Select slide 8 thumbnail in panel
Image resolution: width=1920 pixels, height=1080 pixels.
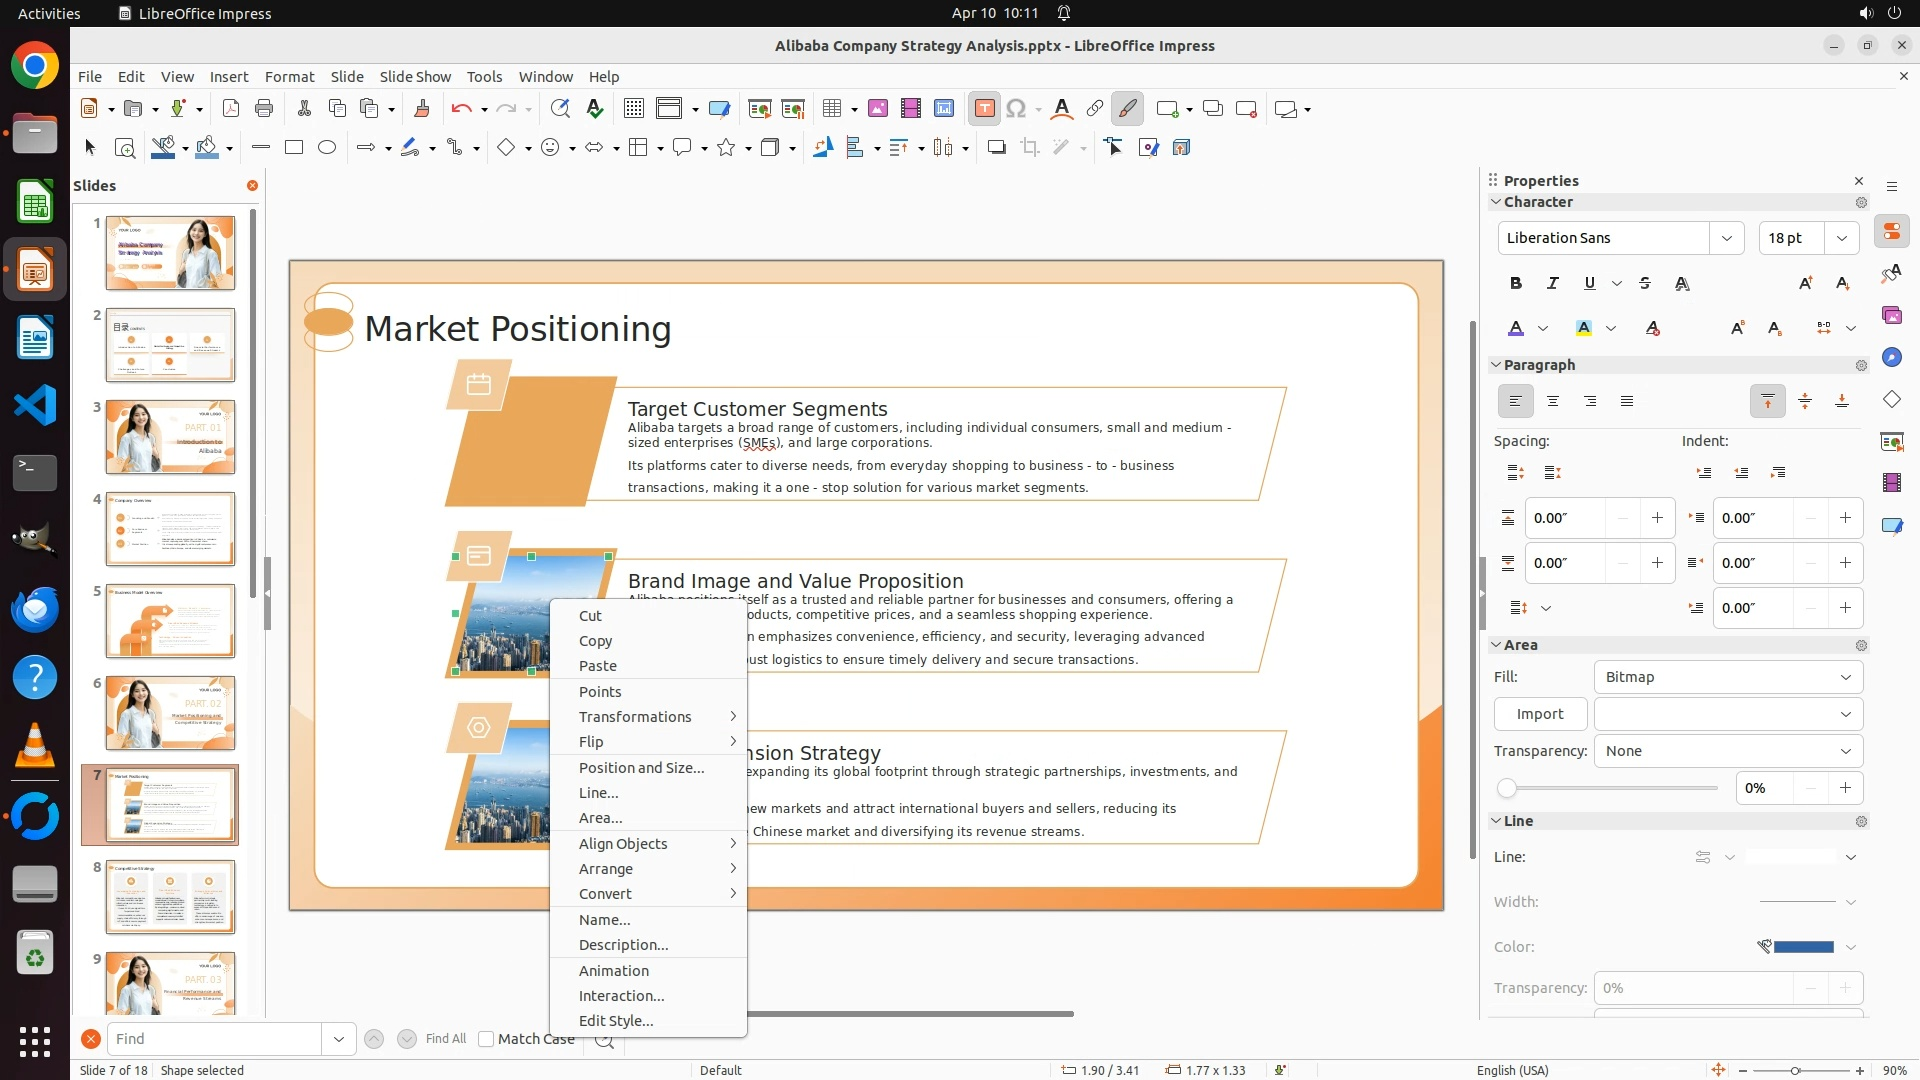tap(170, 897)
